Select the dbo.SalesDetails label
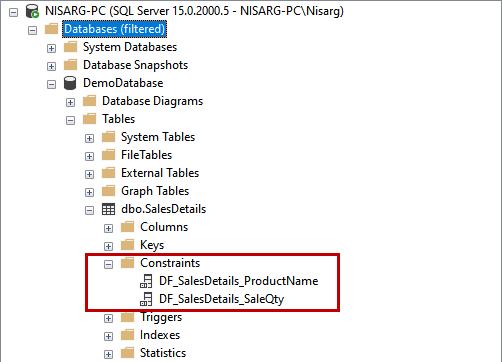 click(164, 209)
